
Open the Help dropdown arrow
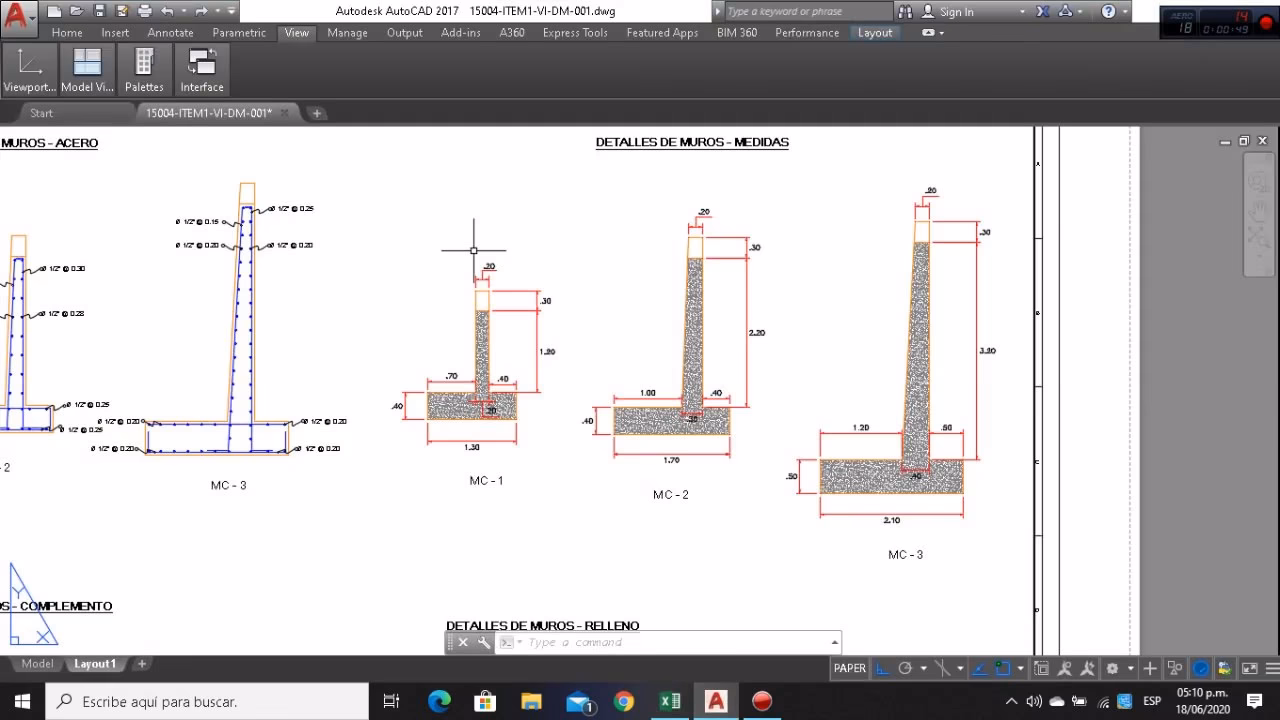tap(1127, 12)
